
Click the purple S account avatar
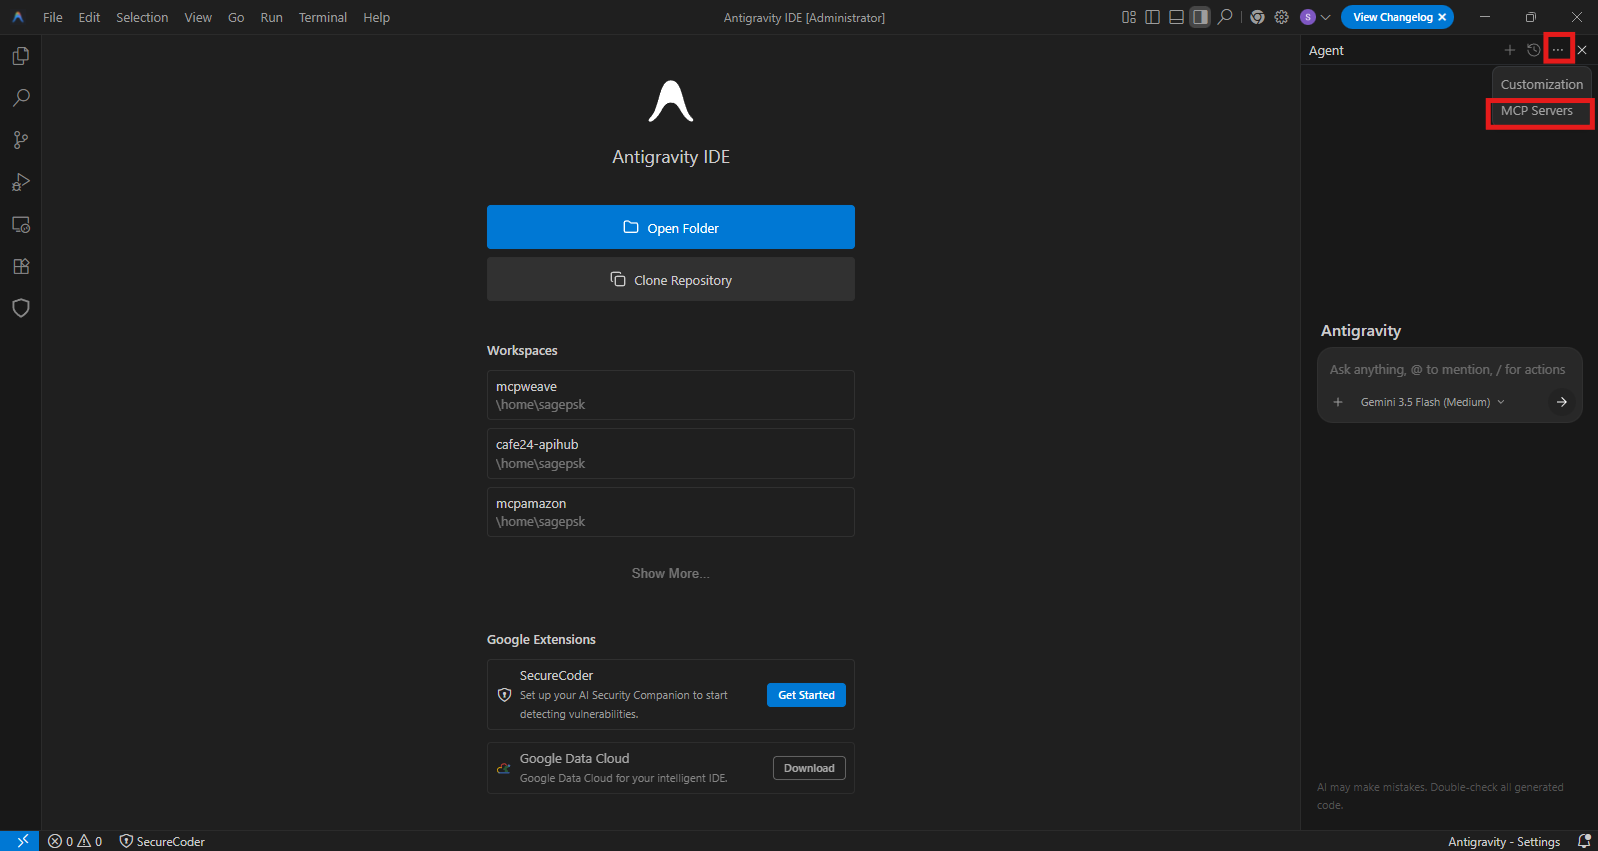(1307, 17)
